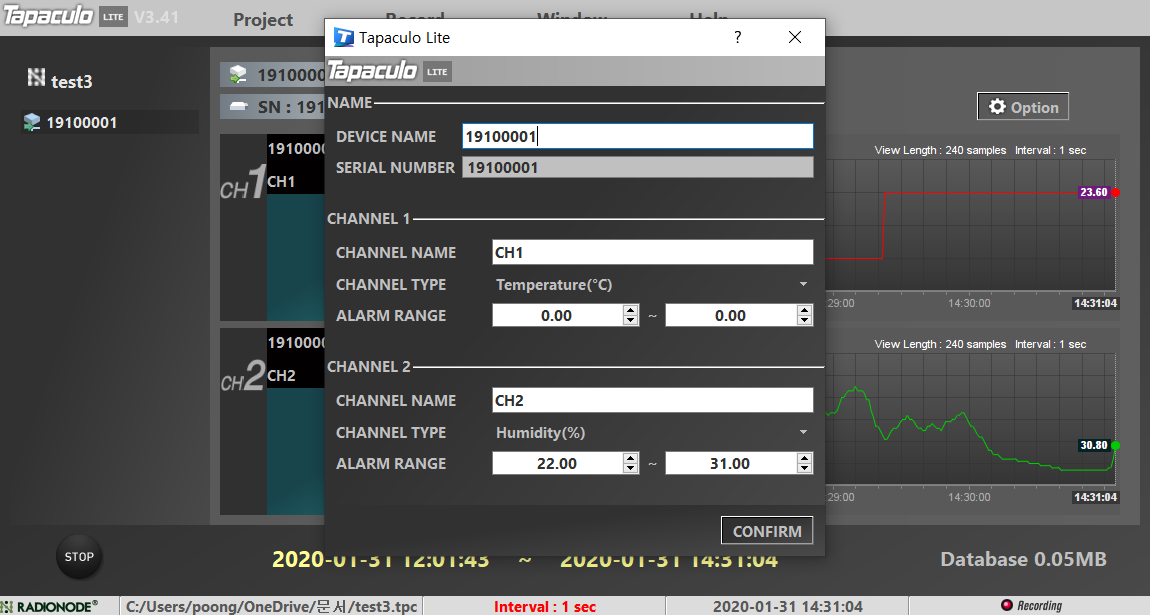Increase Channel 2 alarm upper limit 31.00
The image size is (1150, 615).
805,458
